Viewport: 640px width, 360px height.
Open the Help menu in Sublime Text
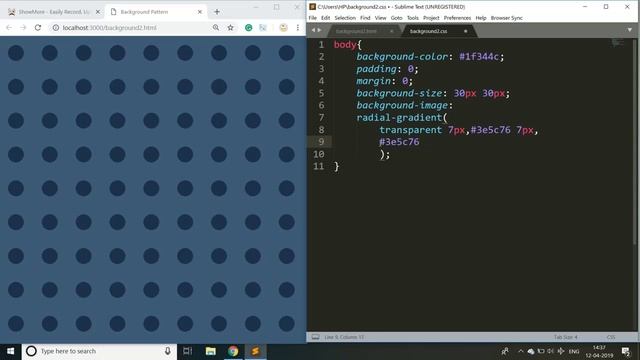[x=481, y=18]
